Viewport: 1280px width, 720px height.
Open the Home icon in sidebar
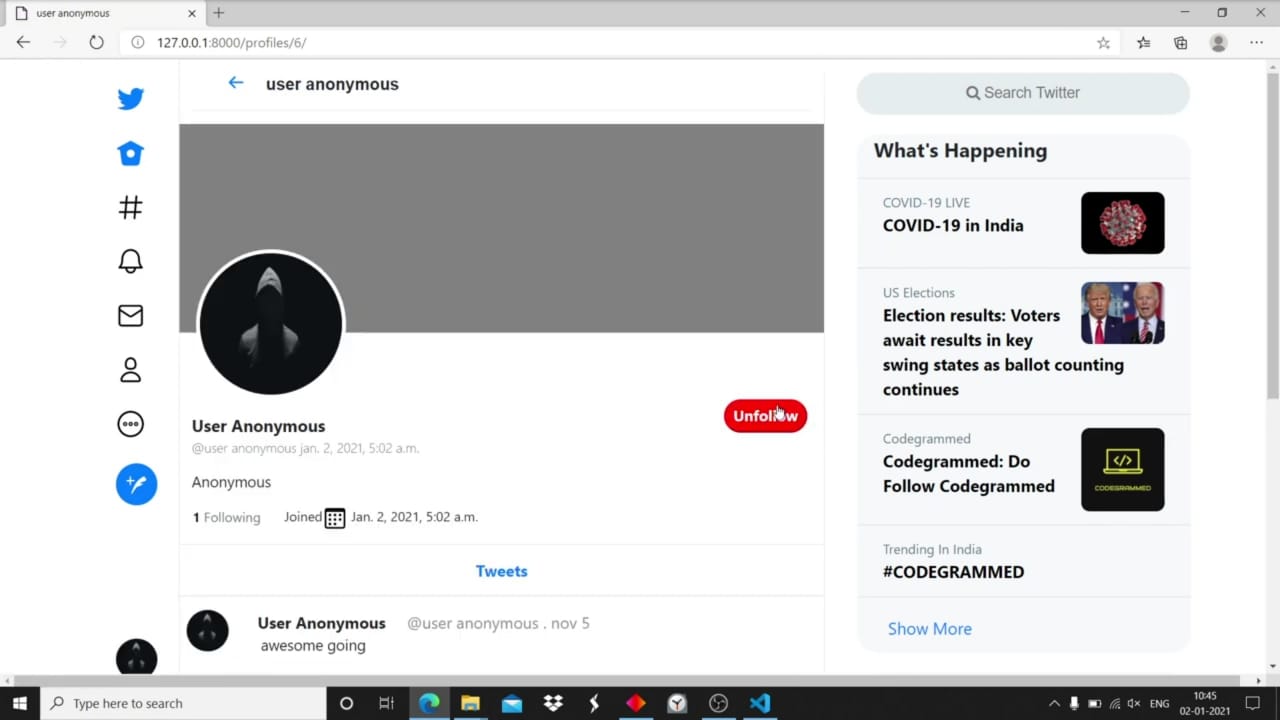[x=130, y=153]
